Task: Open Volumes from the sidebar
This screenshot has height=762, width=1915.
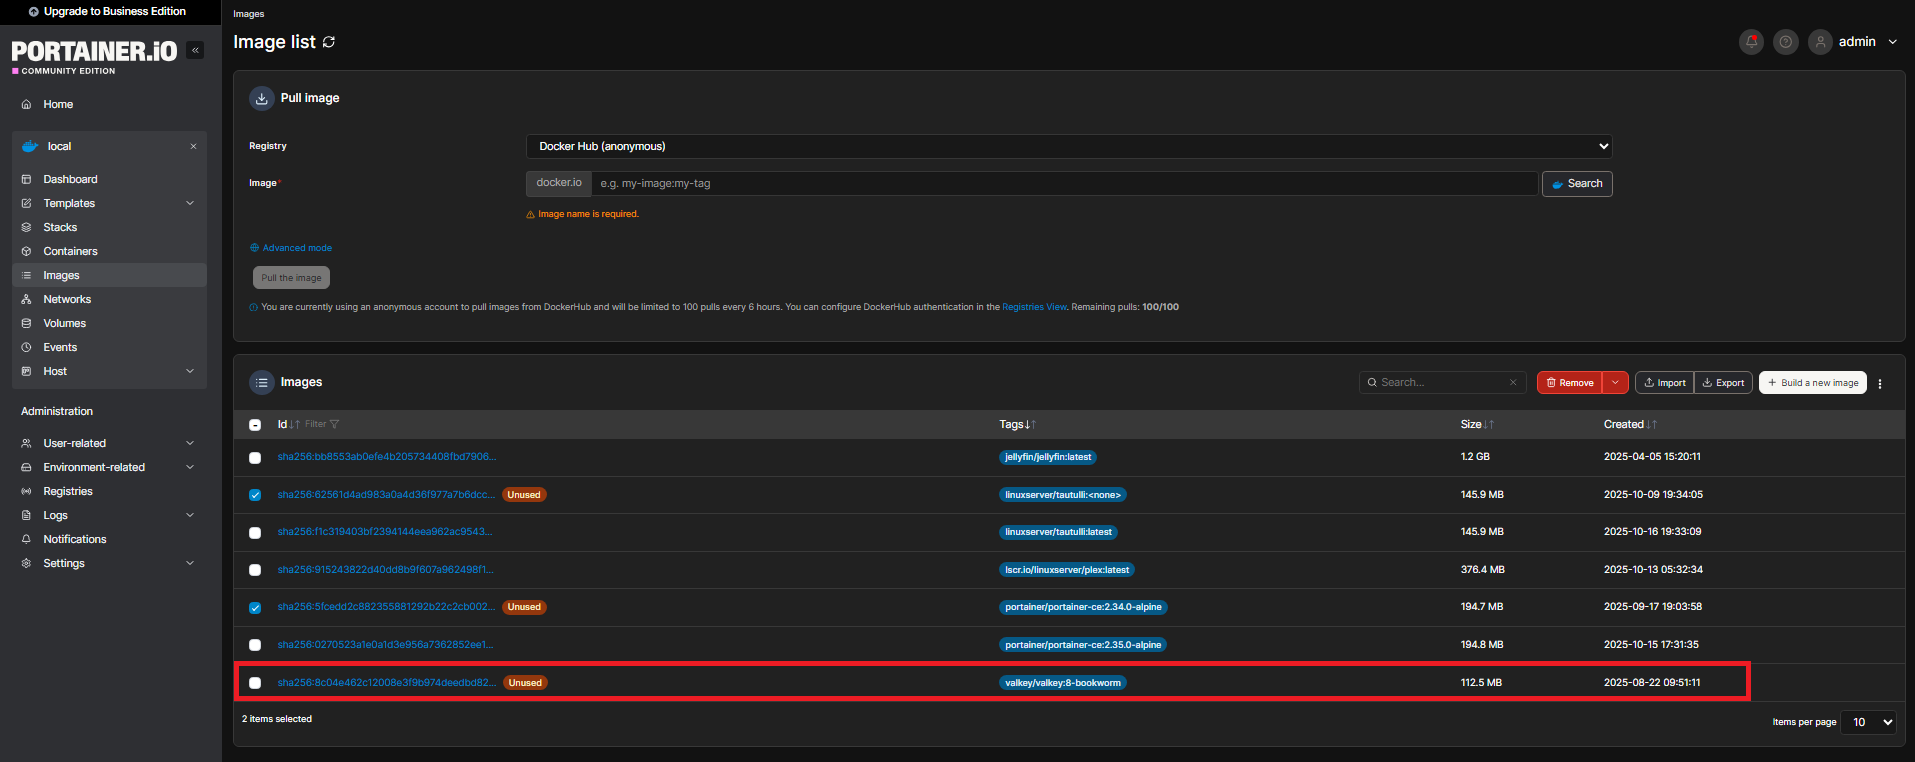Action: tap(64, 324)
